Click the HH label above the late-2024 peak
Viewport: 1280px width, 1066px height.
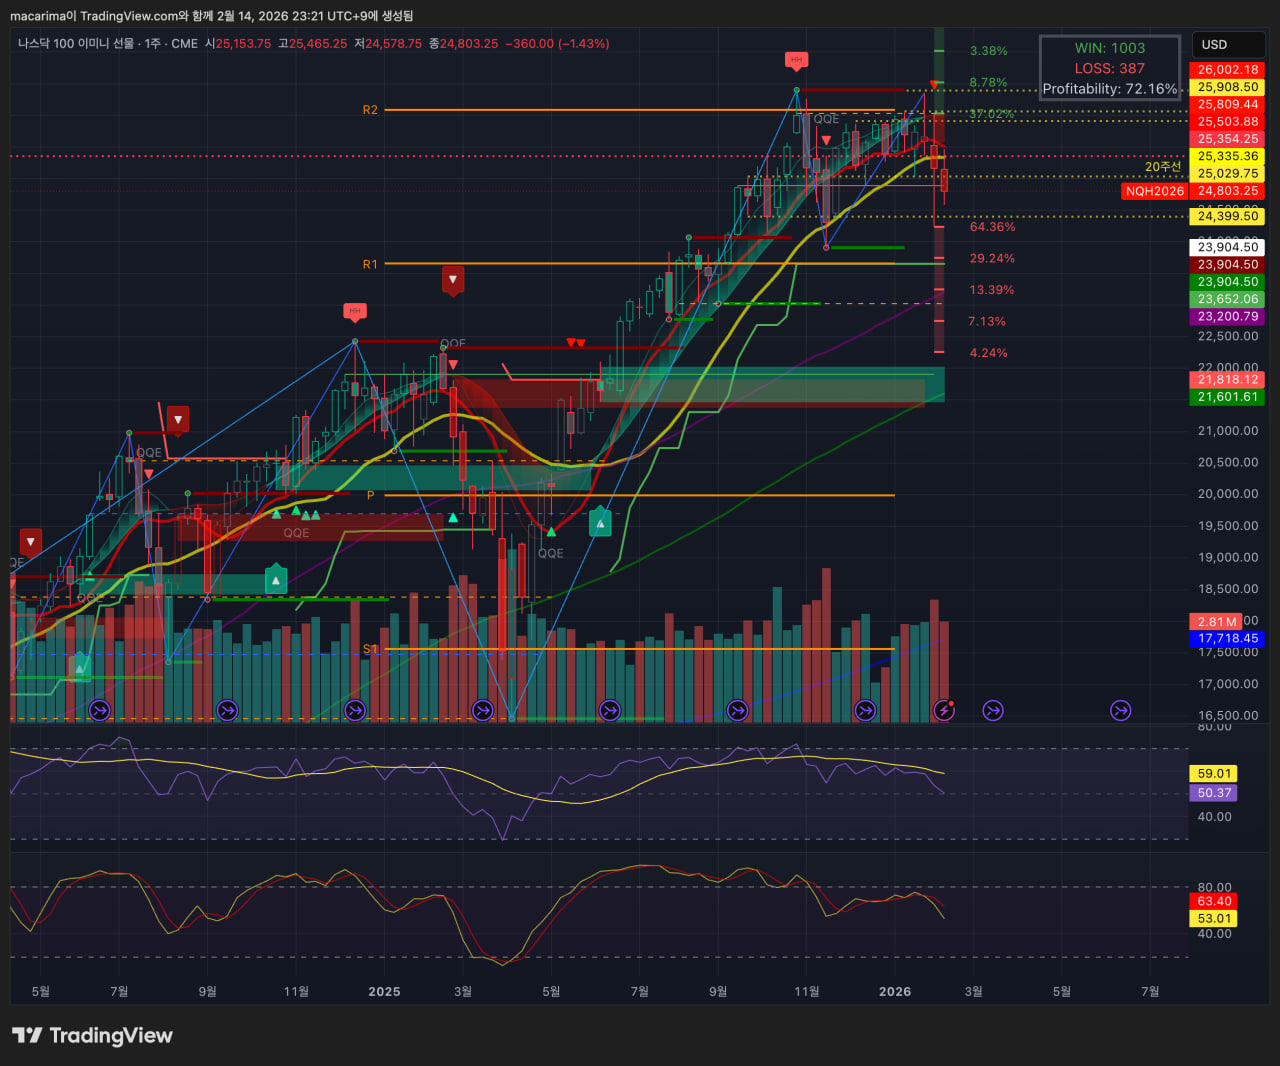[x=354, y=311]
